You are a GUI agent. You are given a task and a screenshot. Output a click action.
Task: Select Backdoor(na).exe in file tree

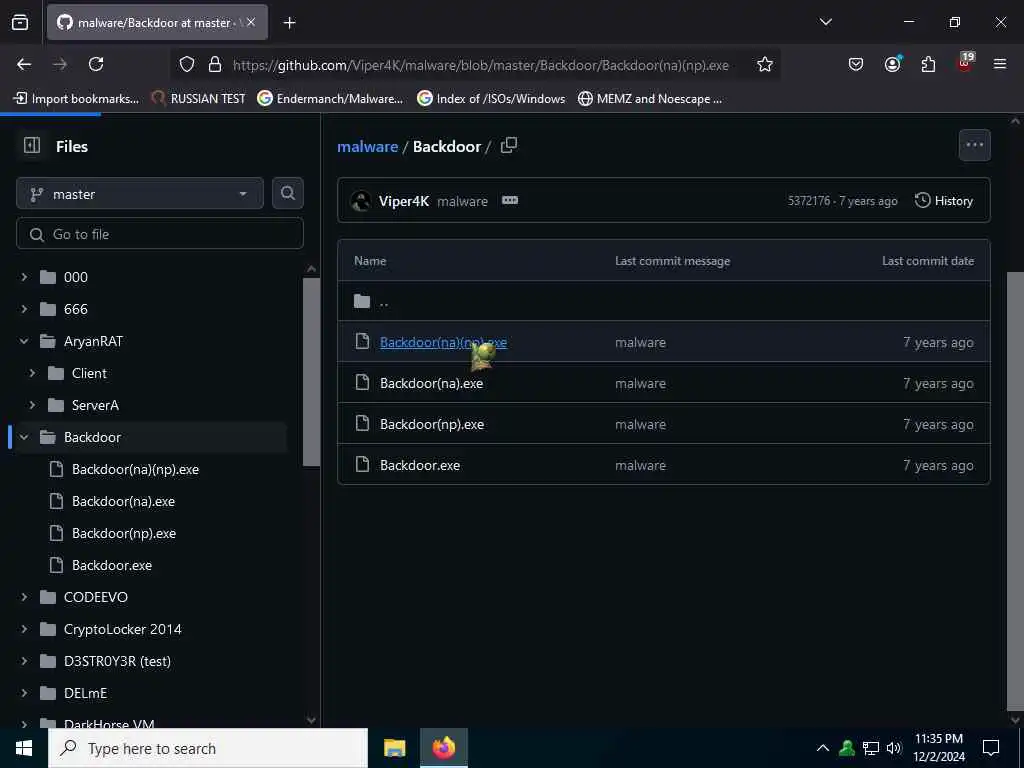tap(123, 501)
